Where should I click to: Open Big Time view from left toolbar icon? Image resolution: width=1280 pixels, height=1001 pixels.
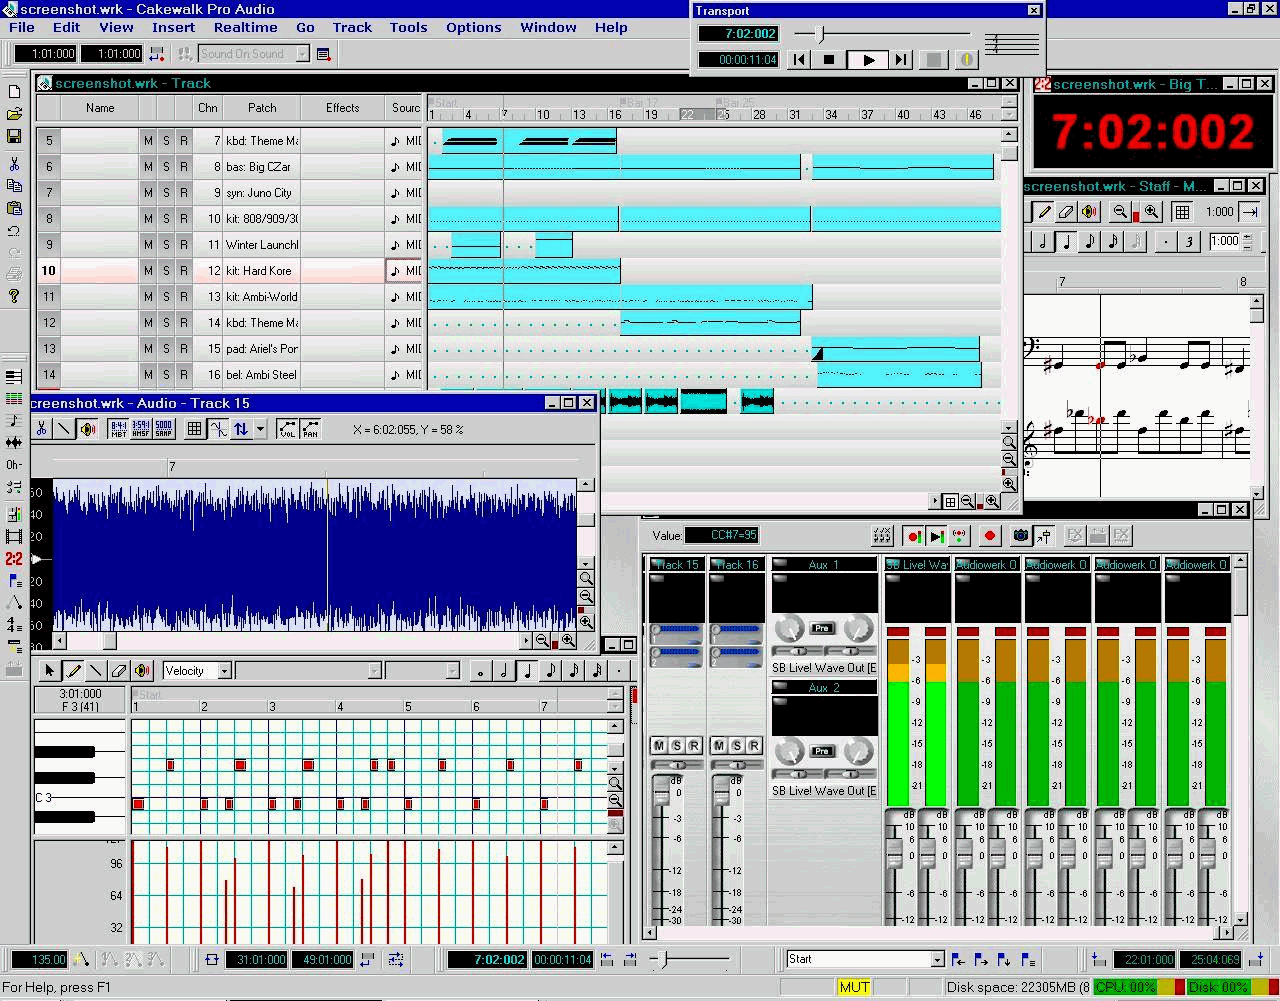pos(14,559)
